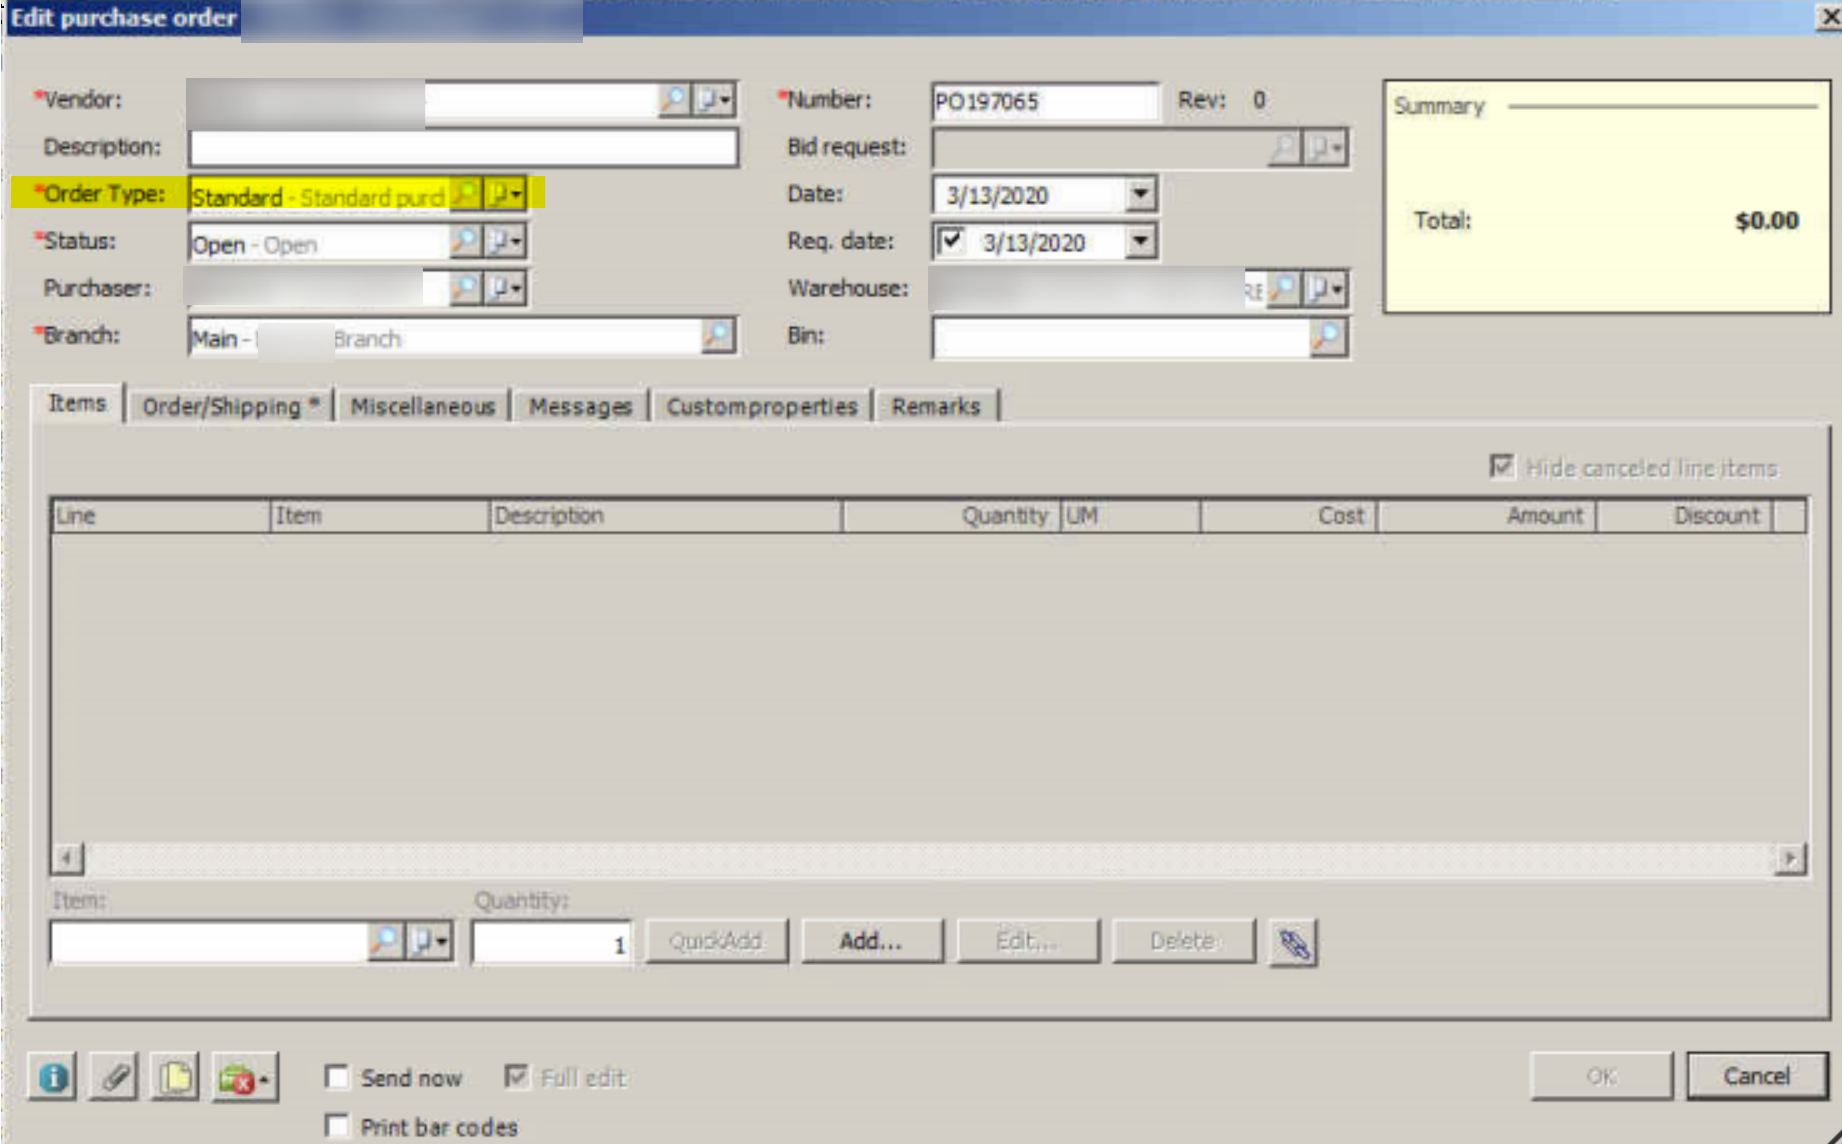
Task: Enable the Send now checkbox
Action: point(338,1077)
